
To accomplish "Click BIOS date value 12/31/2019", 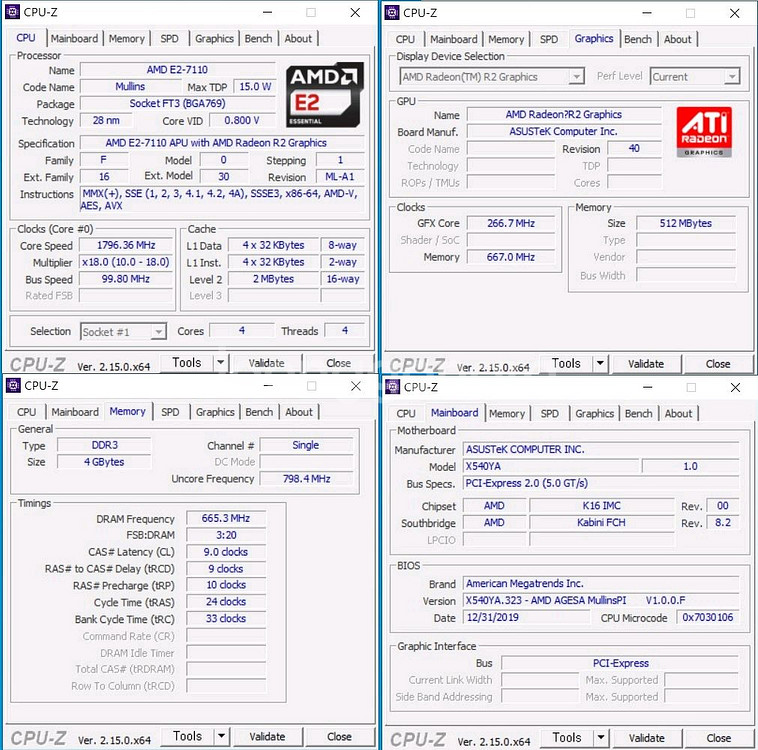I will pos(526,618).
